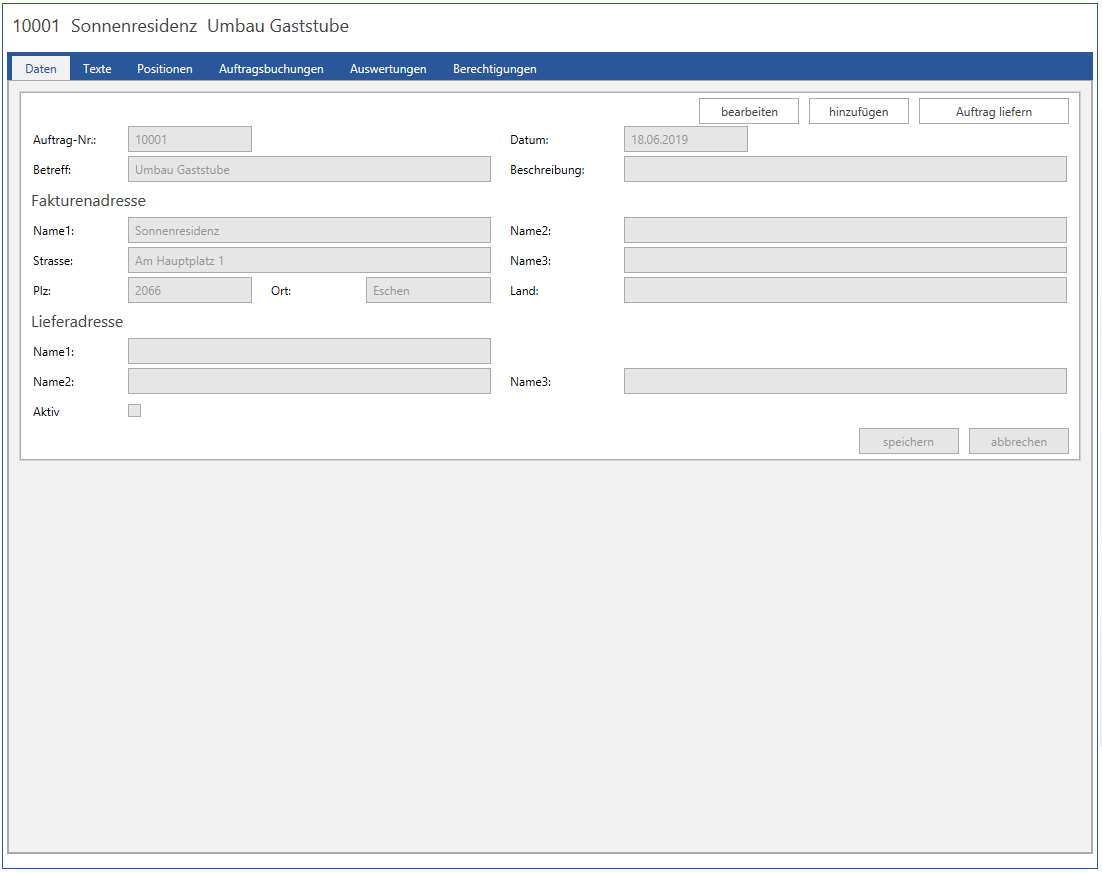Screen dimensions: 1102x873
Task: Click the Auftrag liefern button
Action: (993, 111)
